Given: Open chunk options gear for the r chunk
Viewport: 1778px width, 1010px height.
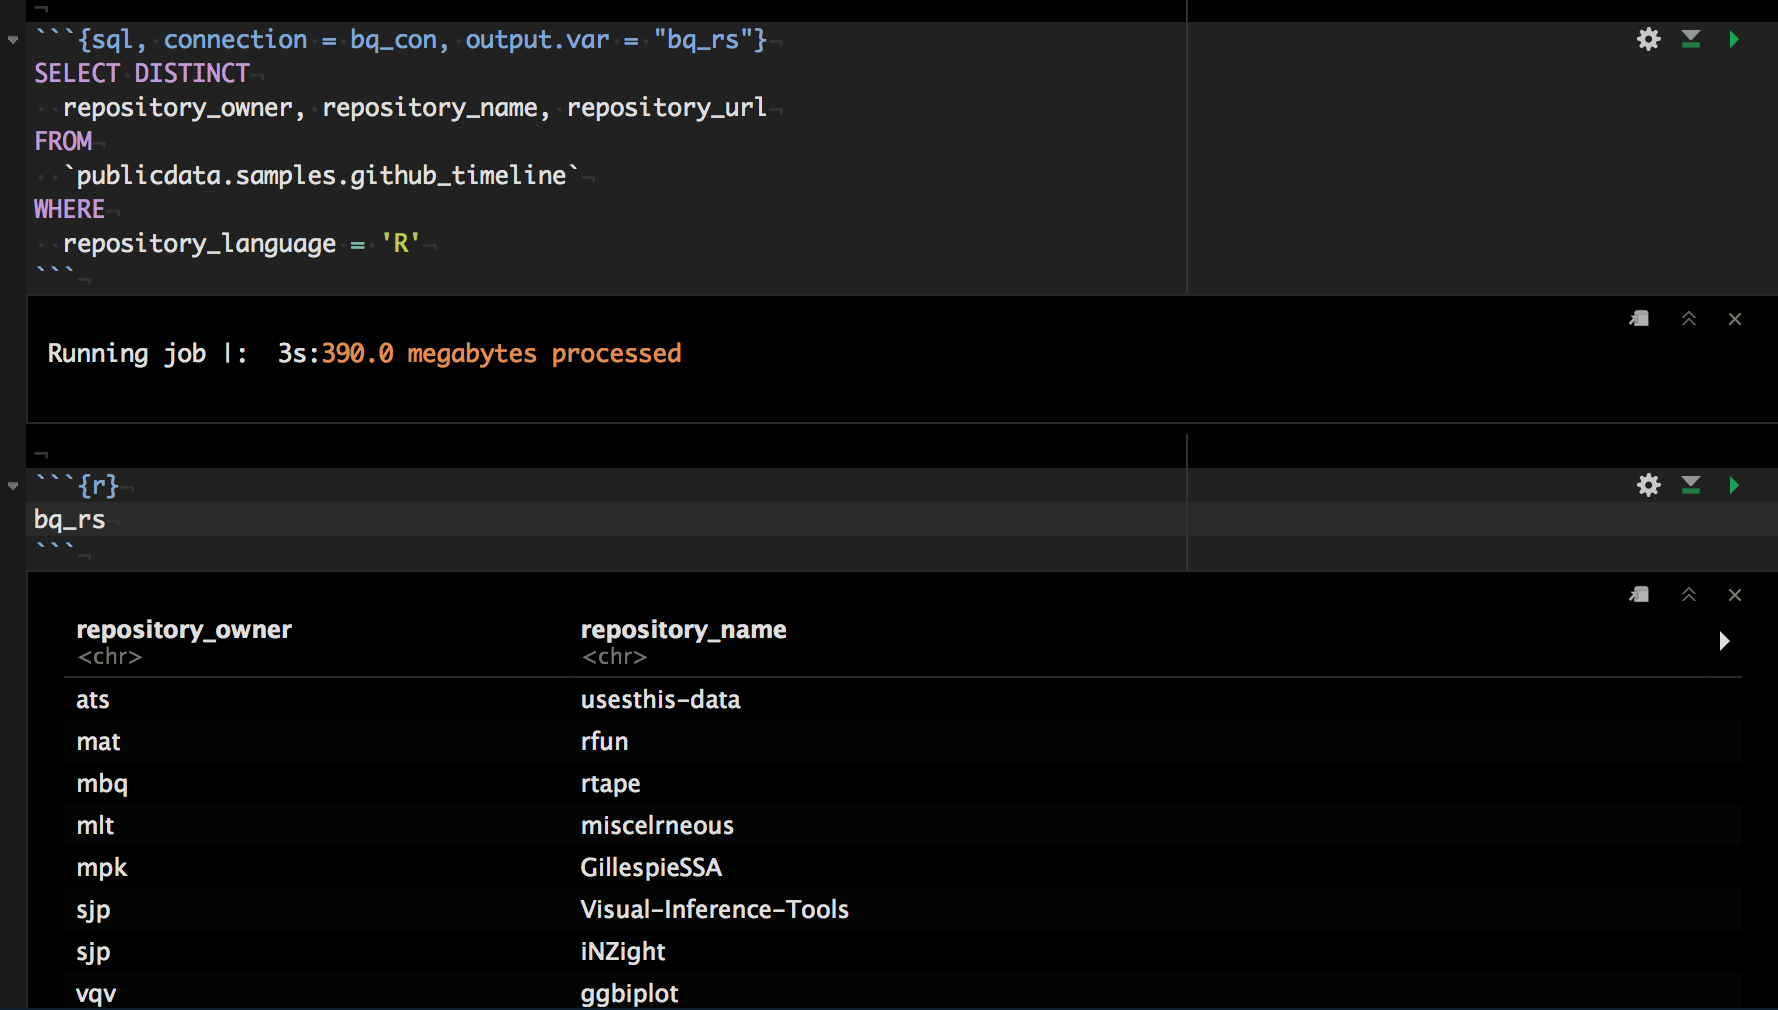Looking at the screenshot, I should [x=1648, y=485].
